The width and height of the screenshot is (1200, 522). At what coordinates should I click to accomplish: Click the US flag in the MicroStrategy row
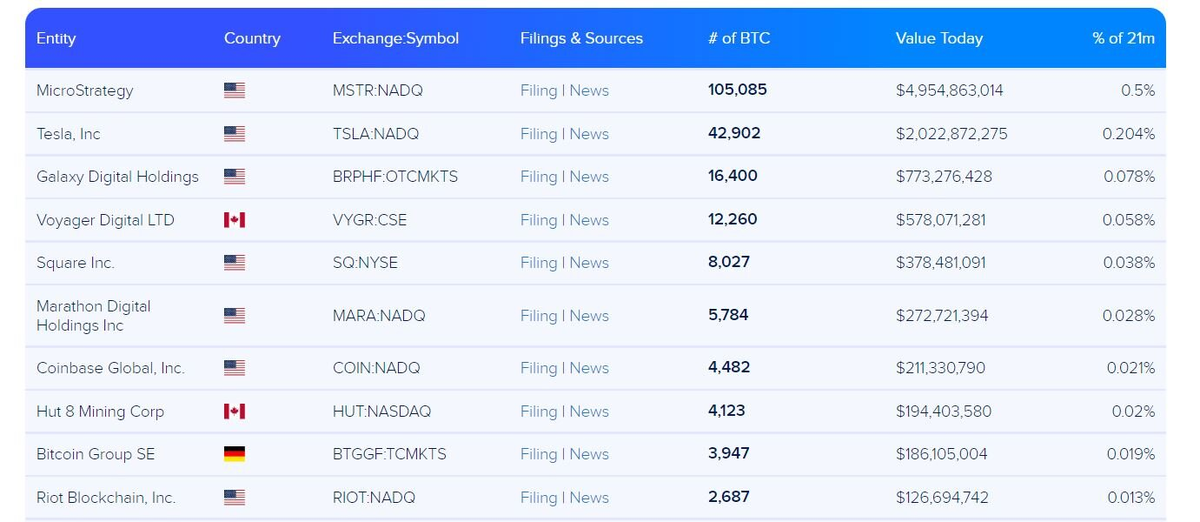tap(234, 90)
